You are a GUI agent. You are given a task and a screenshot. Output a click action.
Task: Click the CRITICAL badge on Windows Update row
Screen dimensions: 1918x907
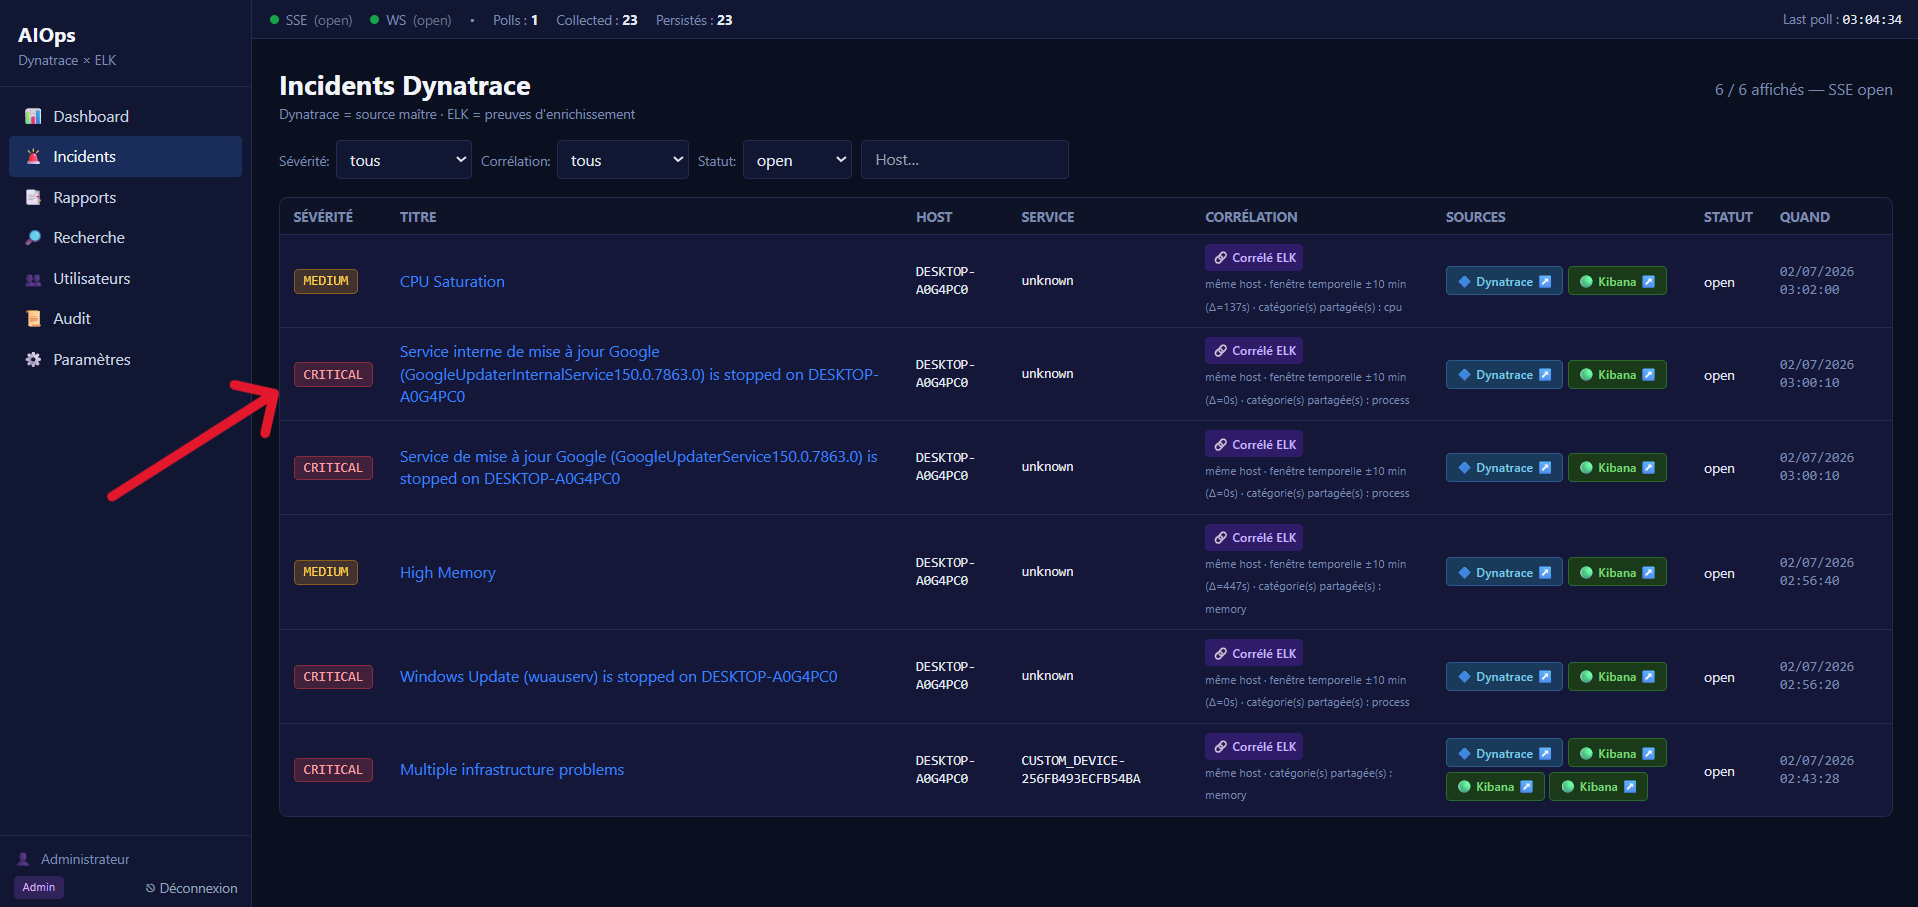[333, 677]
